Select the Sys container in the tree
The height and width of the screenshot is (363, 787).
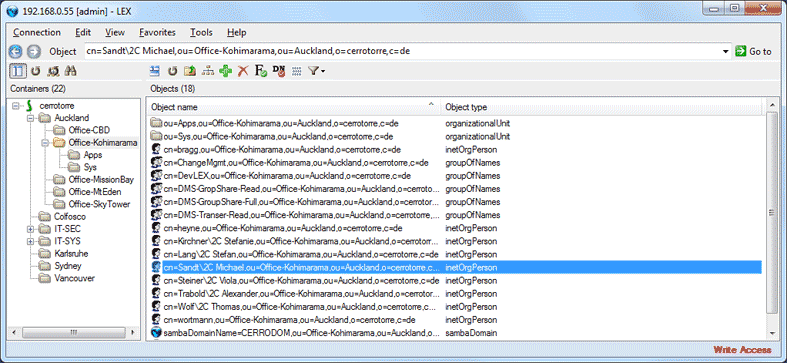point(90,167)
